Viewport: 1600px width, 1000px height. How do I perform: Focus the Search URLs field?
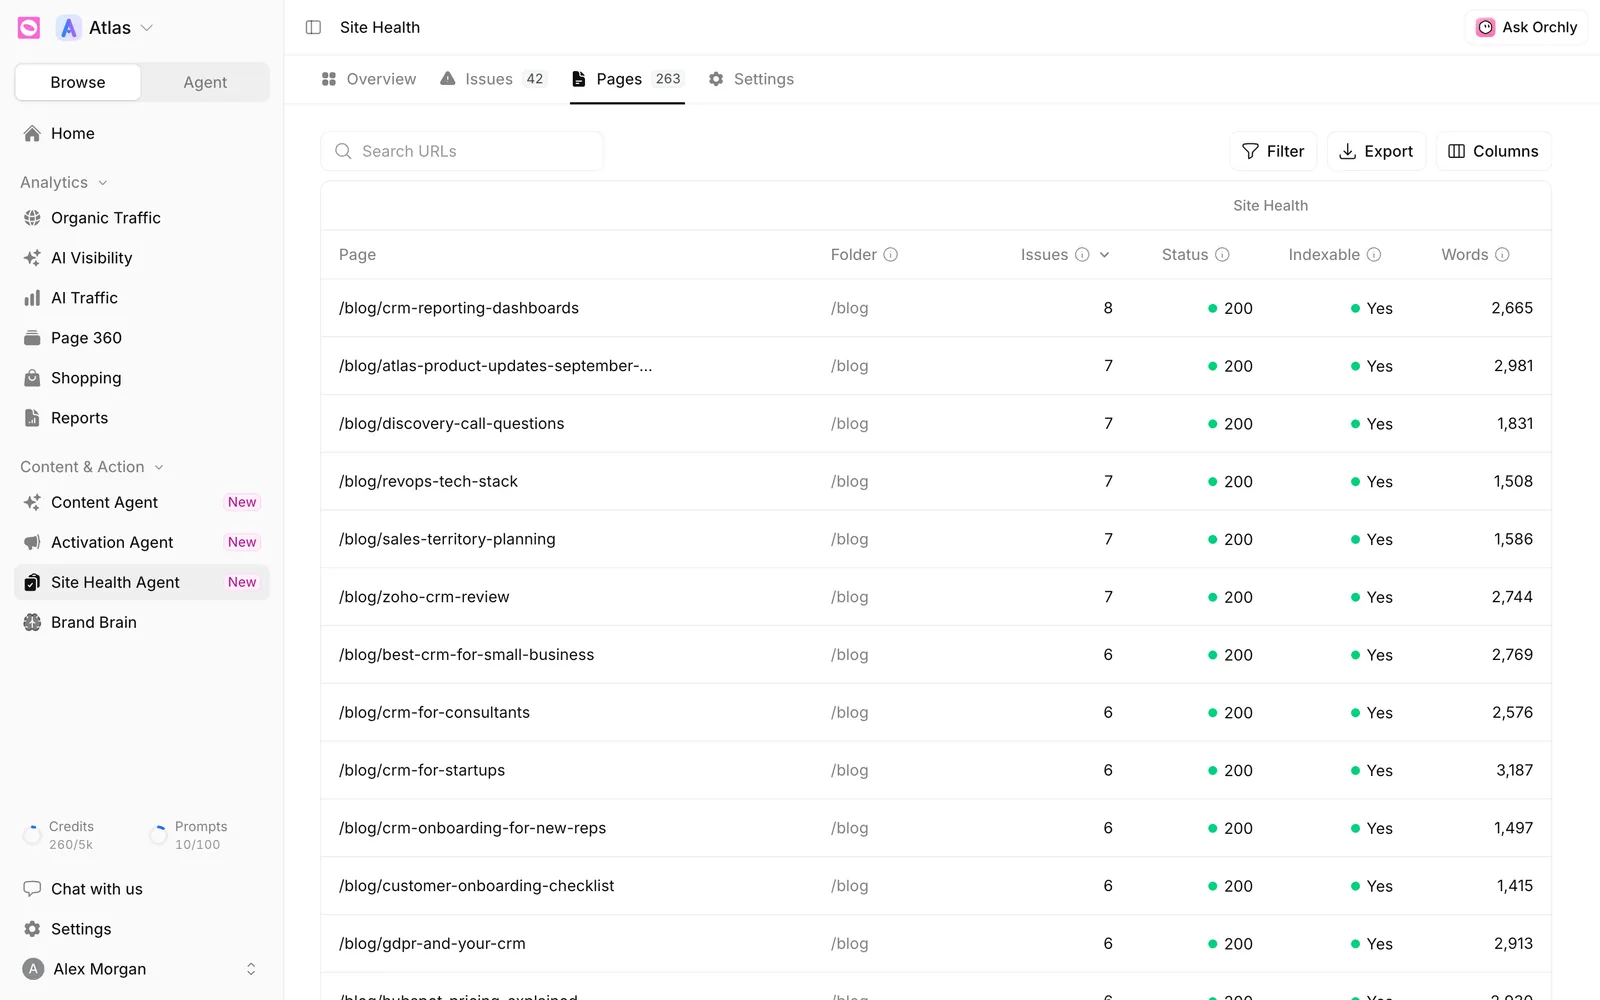(x=462, y=151)
